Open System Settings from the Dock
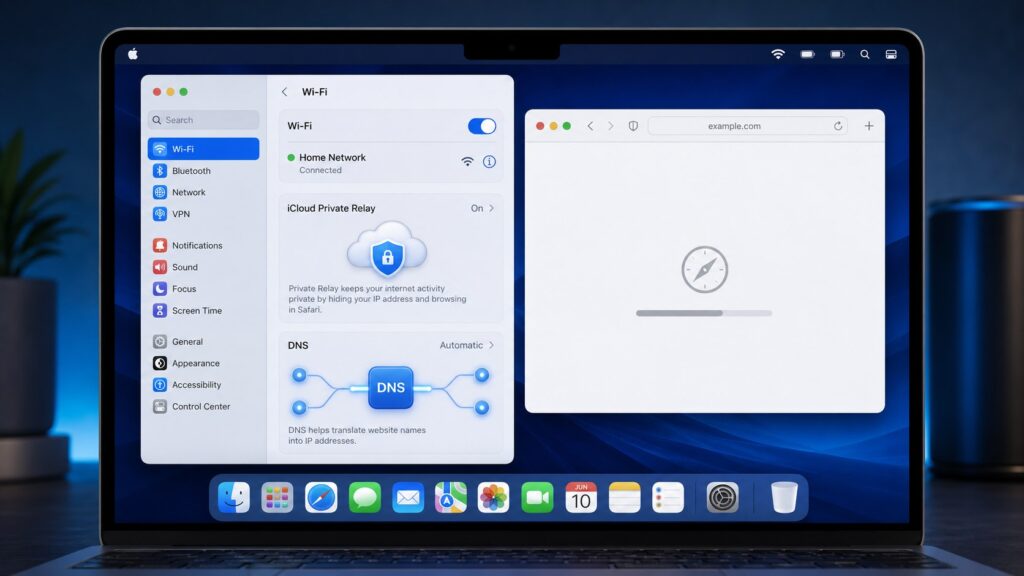The height and width of the screenshot is (576, 1024). click(x=722, y=498)
